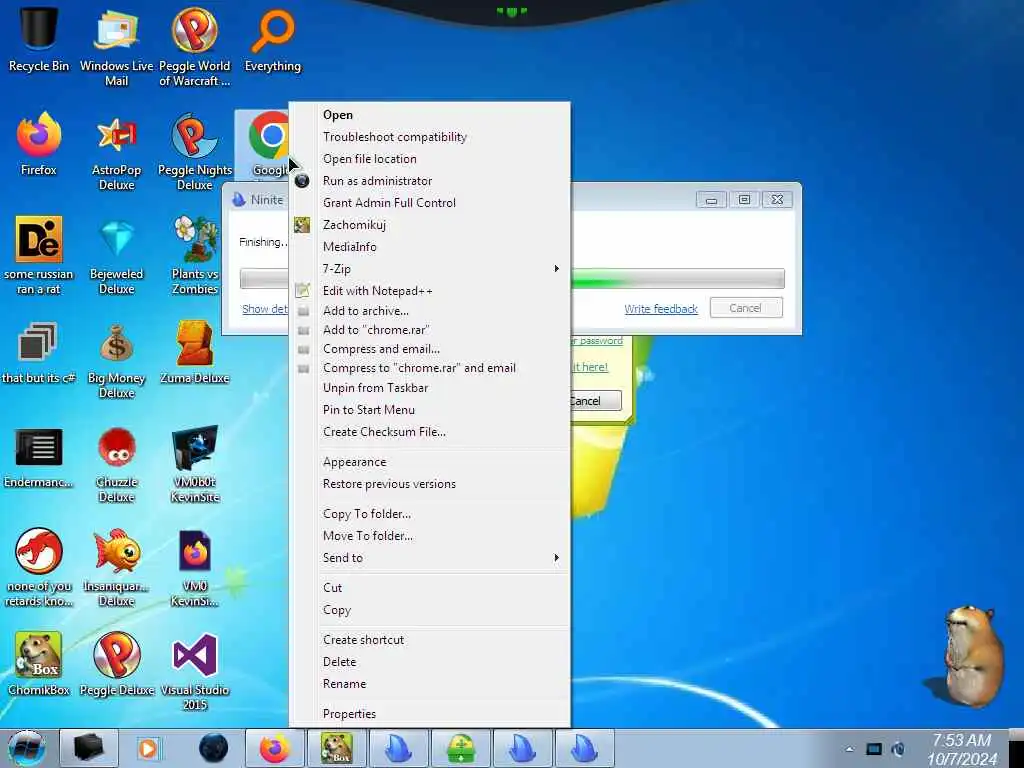Viewport: 1024px width, 768px height.
Task: Open the Windows Start orb
Action: click(x=26, y=748)
